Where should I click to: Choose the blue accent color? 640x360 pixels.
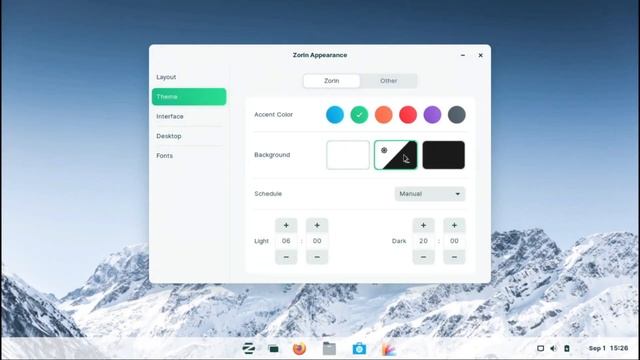pos(335,115)
